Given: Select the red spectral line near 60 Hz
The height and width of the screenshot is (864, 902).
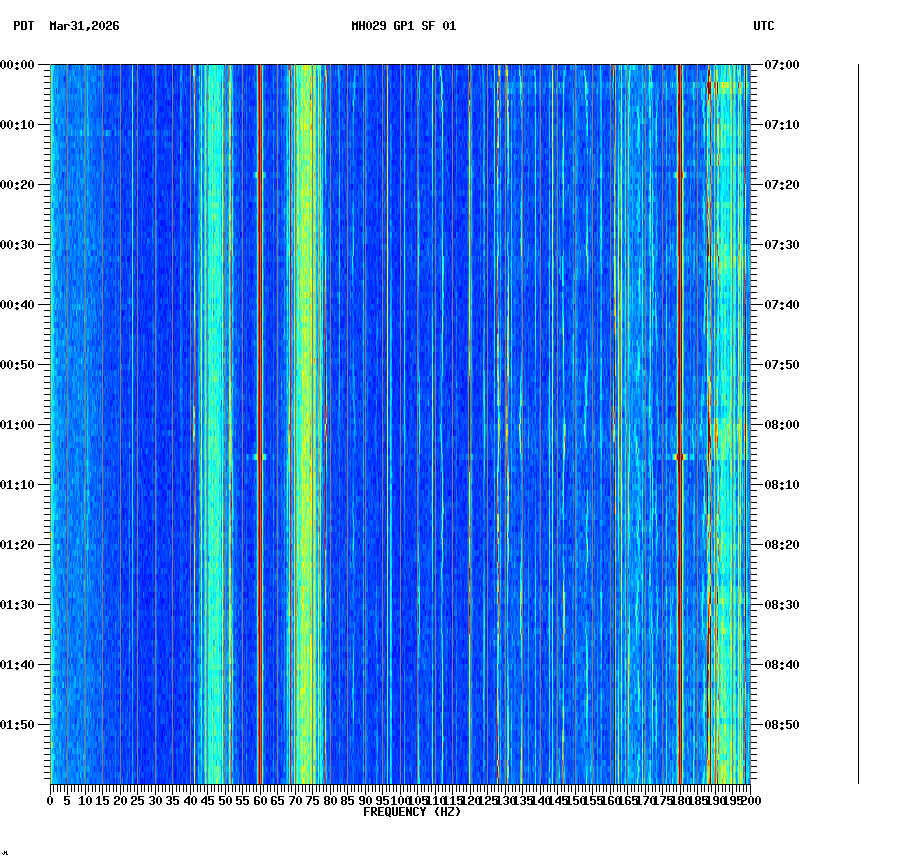Looking at the screenshot, I should tap(258, 400).
